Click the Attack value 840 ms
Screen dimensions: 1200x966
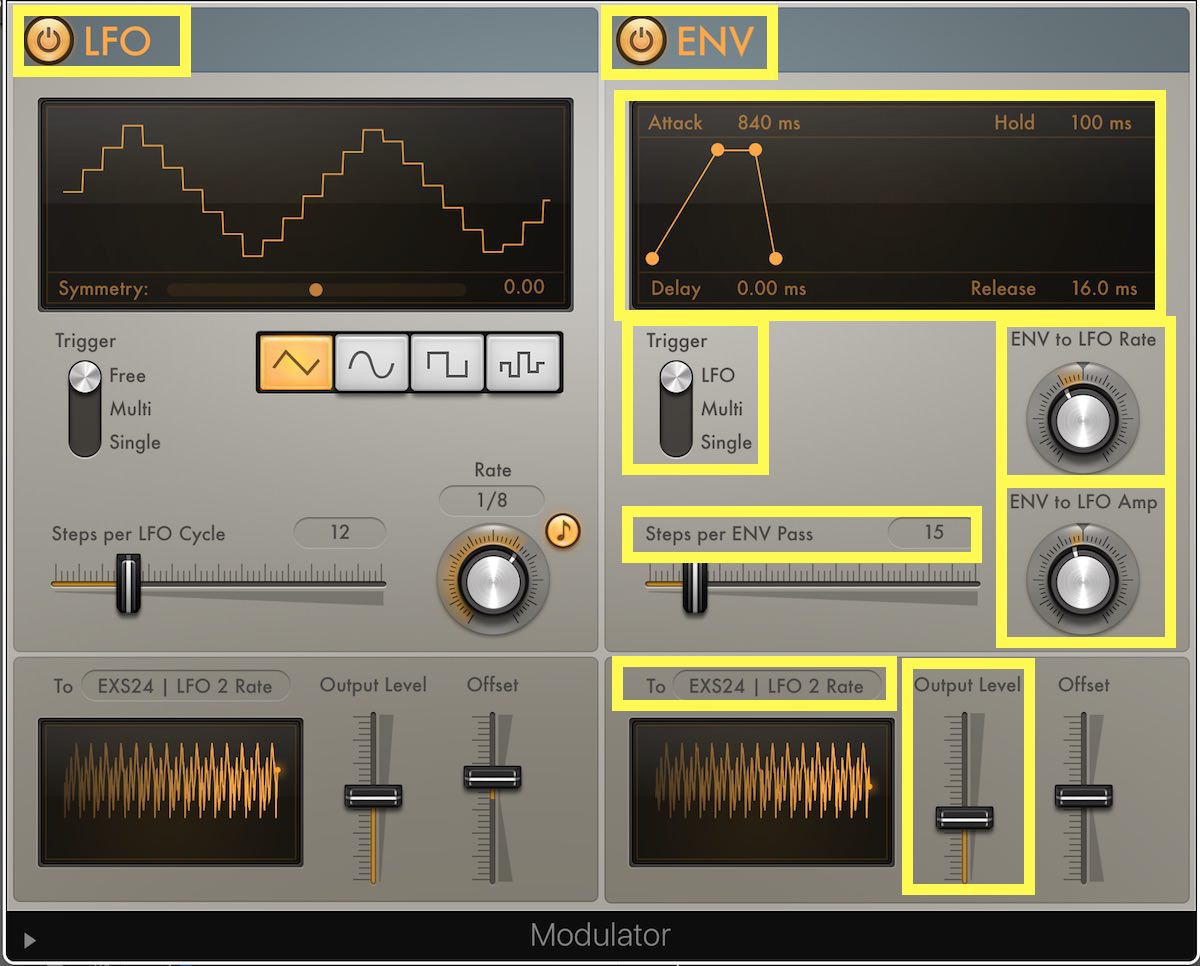pyautogui.click(x=769, y=123)
